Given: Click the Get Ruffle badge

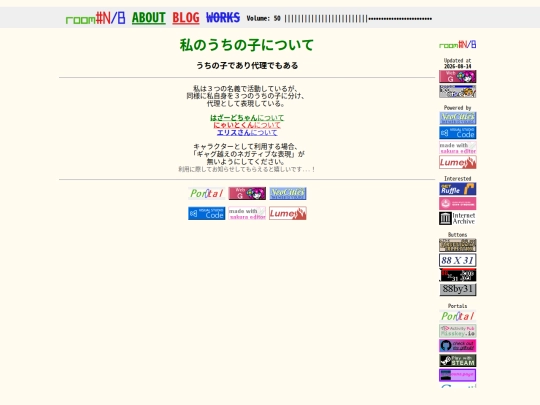Looking at the screenshot, I should click(458, 189).
